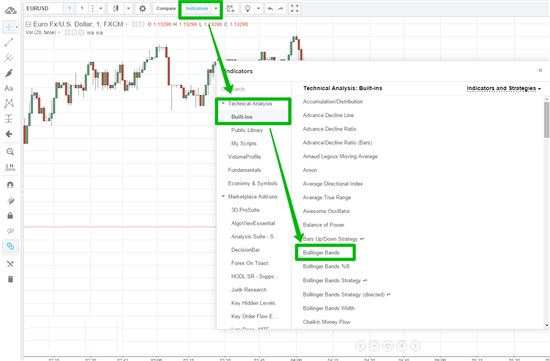This screenshot has height=361, width=550.
Task: Click the indicator search field
Action: [254, 89]
